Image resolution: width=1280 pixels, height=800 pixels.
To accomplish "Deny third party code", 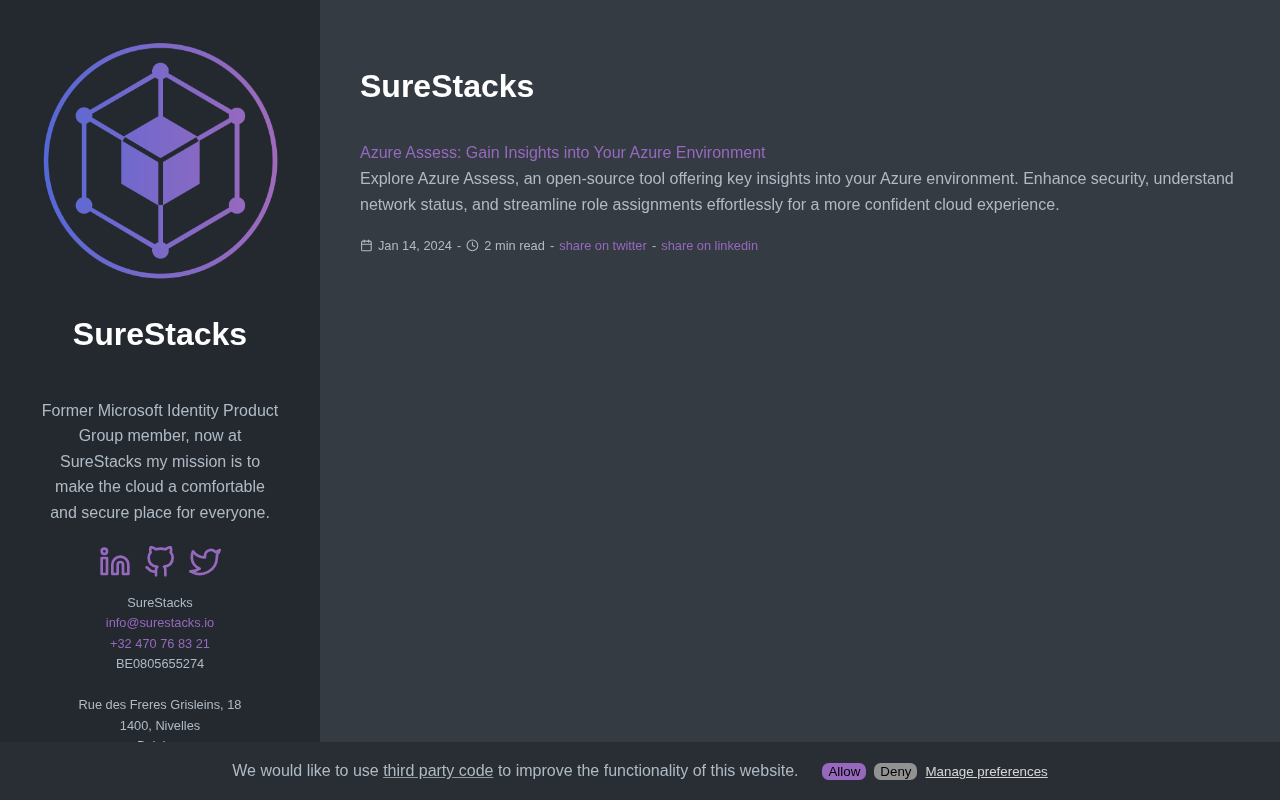I will click(895, 771).
